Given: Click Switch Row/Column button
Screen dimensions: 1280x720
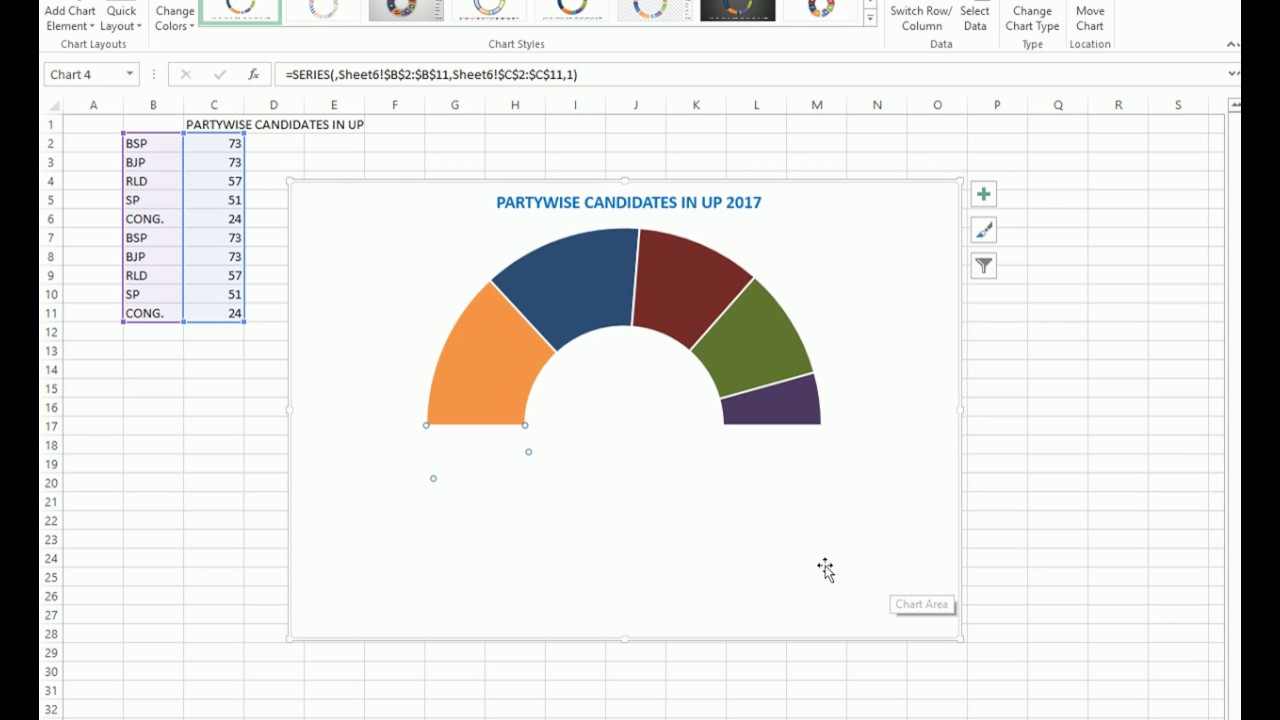Looking at the screenshot, I should click(x=921, y=18).
